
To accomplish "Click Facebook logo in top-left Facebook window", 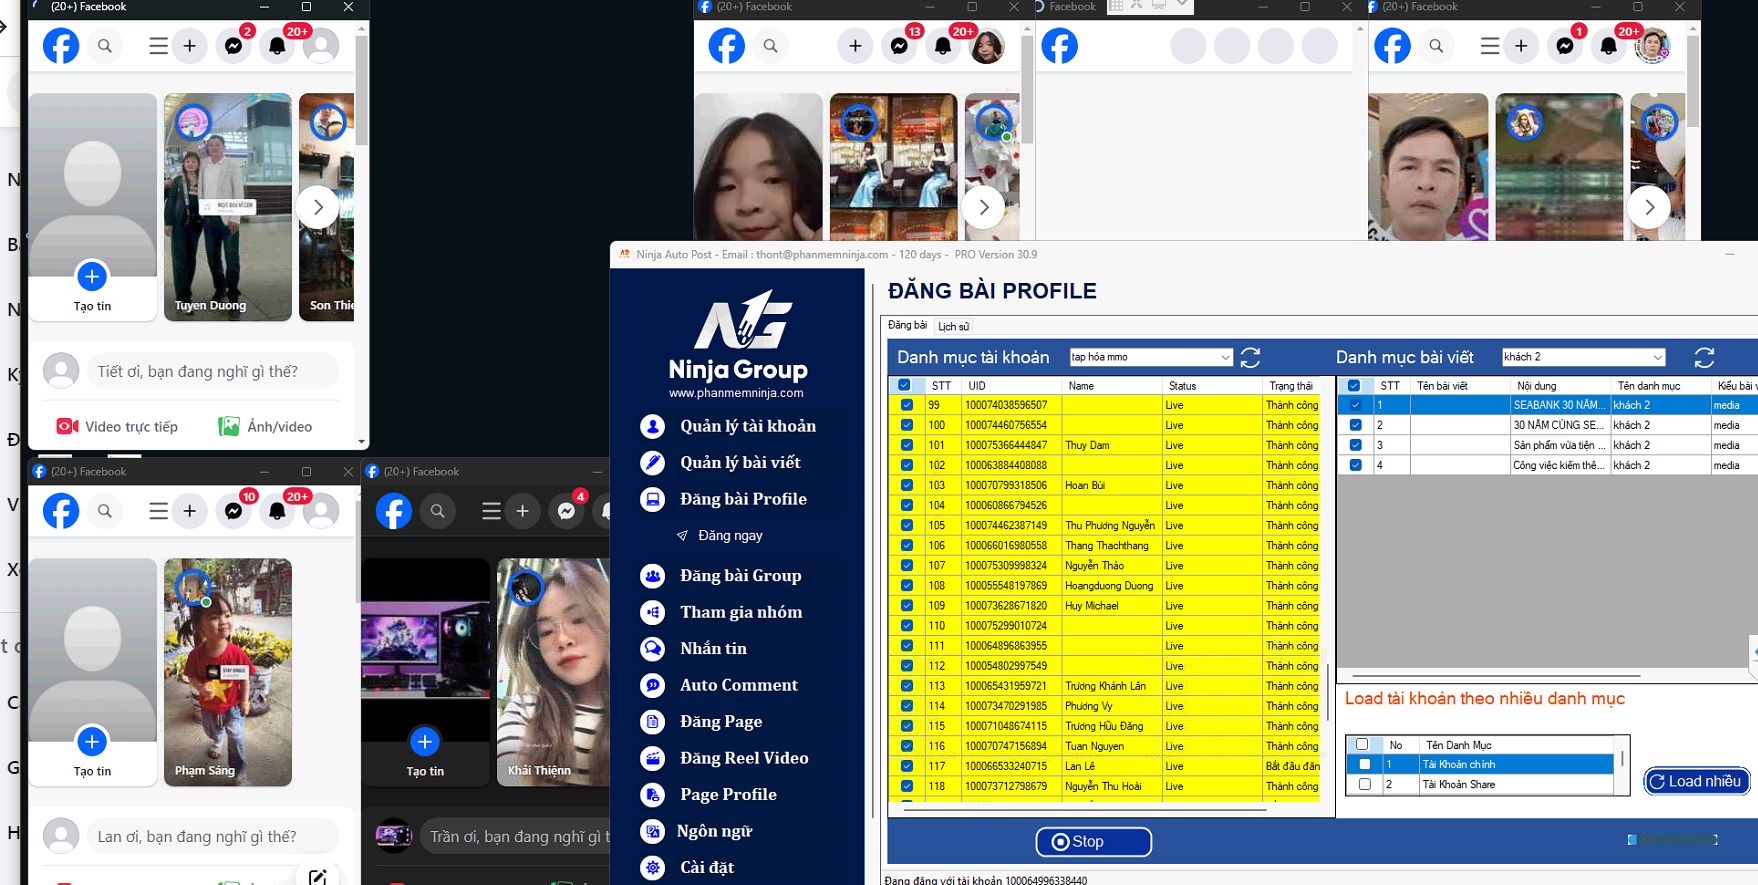I will [61, 46].
